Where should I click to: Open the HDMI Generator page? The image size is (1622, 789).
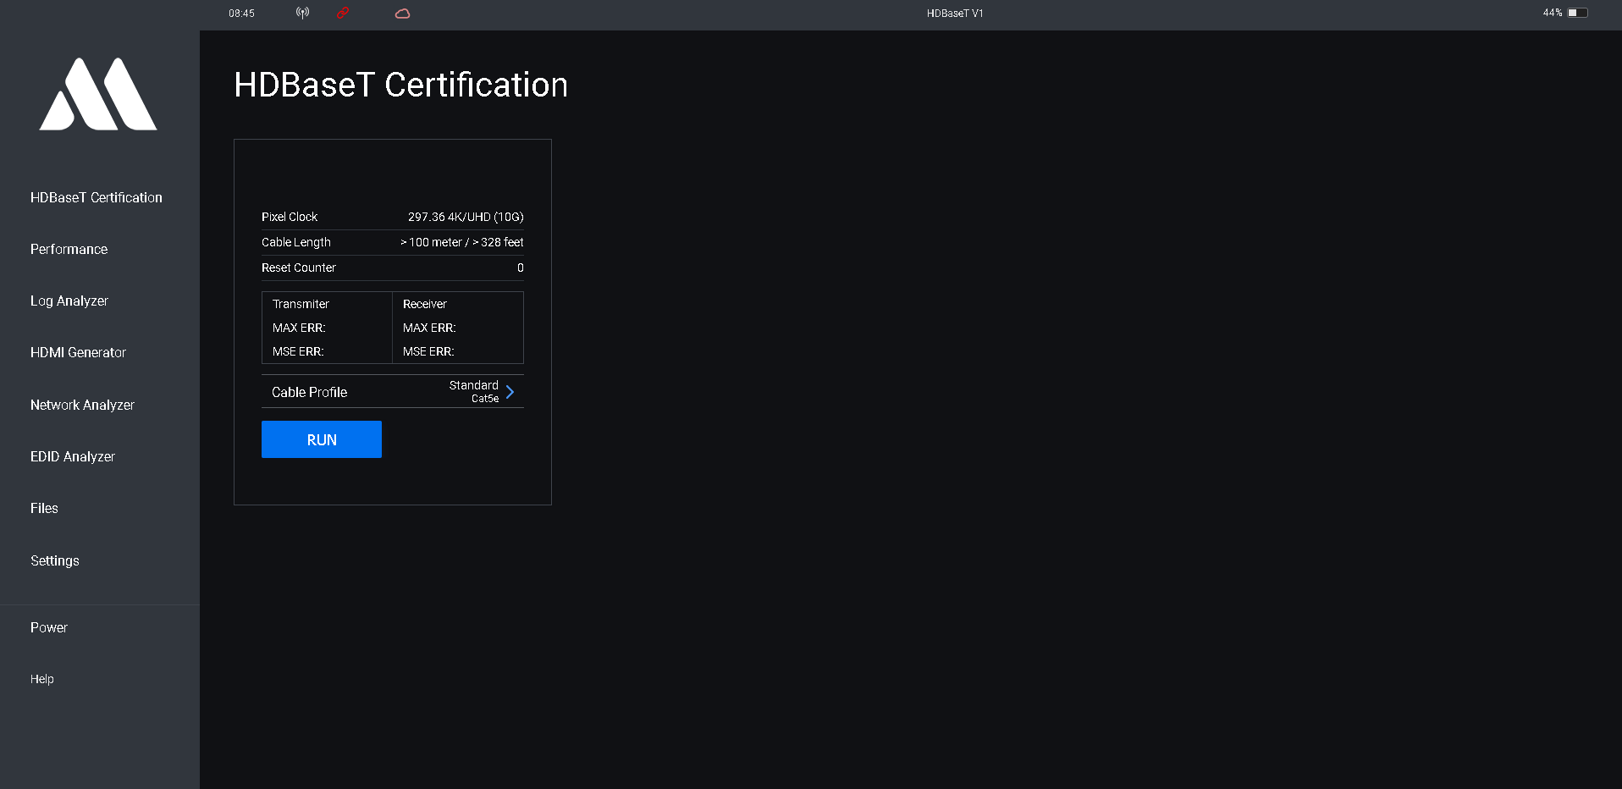pyautogui.click(x=78, y=353)
